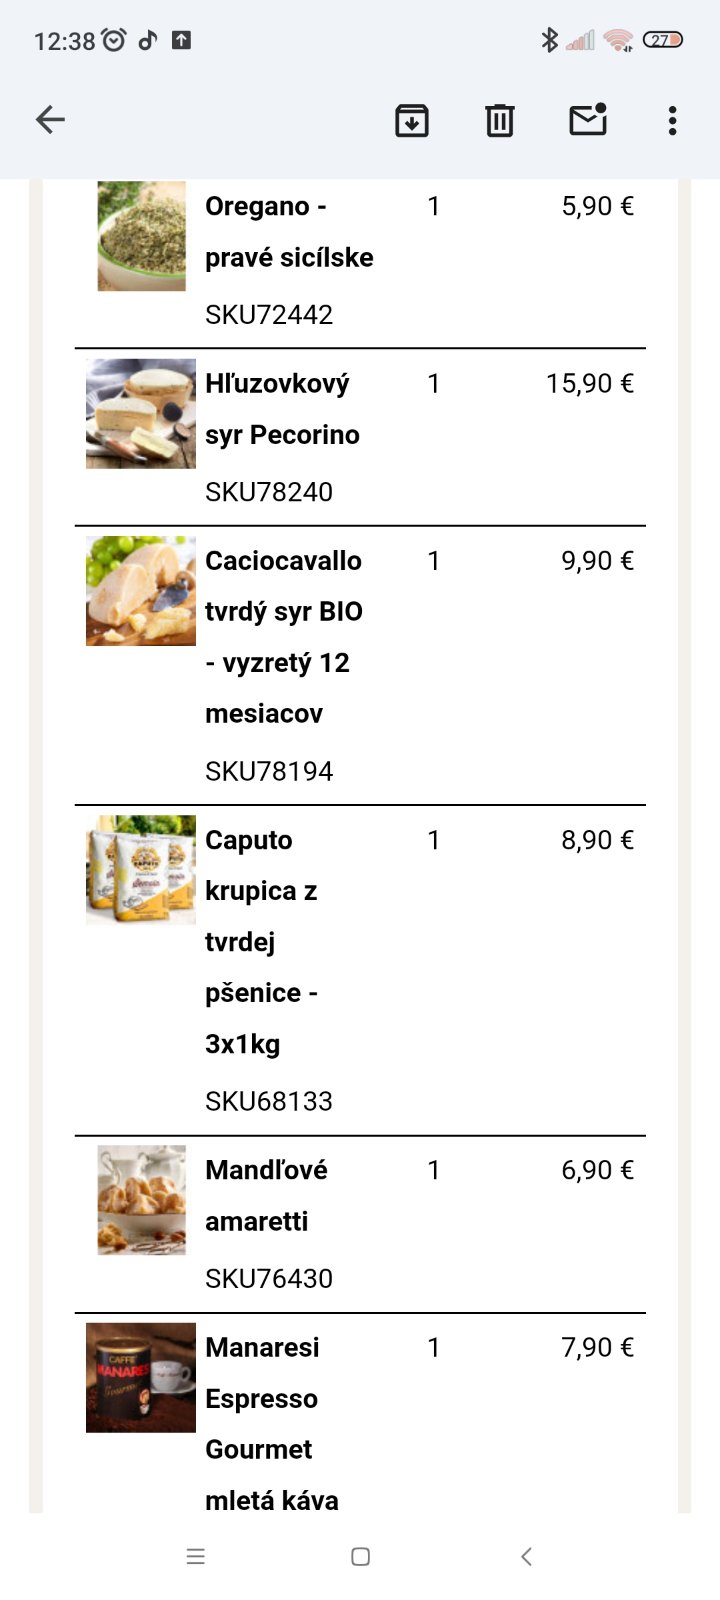Tap the Caputo flour bags image
This screenshot has width=720, height=1600.
pyautogui.click(x=141, y=869)
